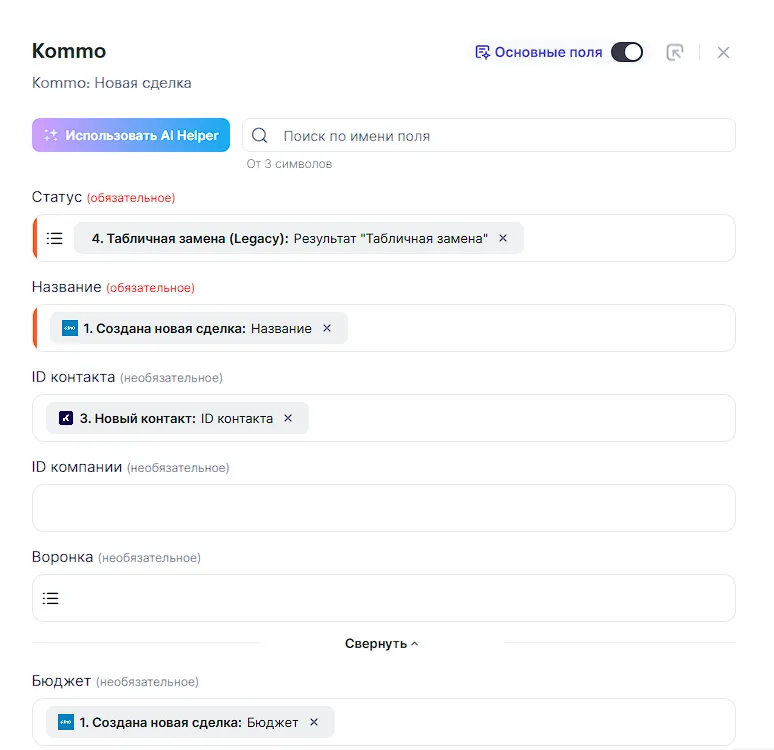Click into the empty ID компании field
The width and height of the screenshot is (774, 750).
(384, 508)
